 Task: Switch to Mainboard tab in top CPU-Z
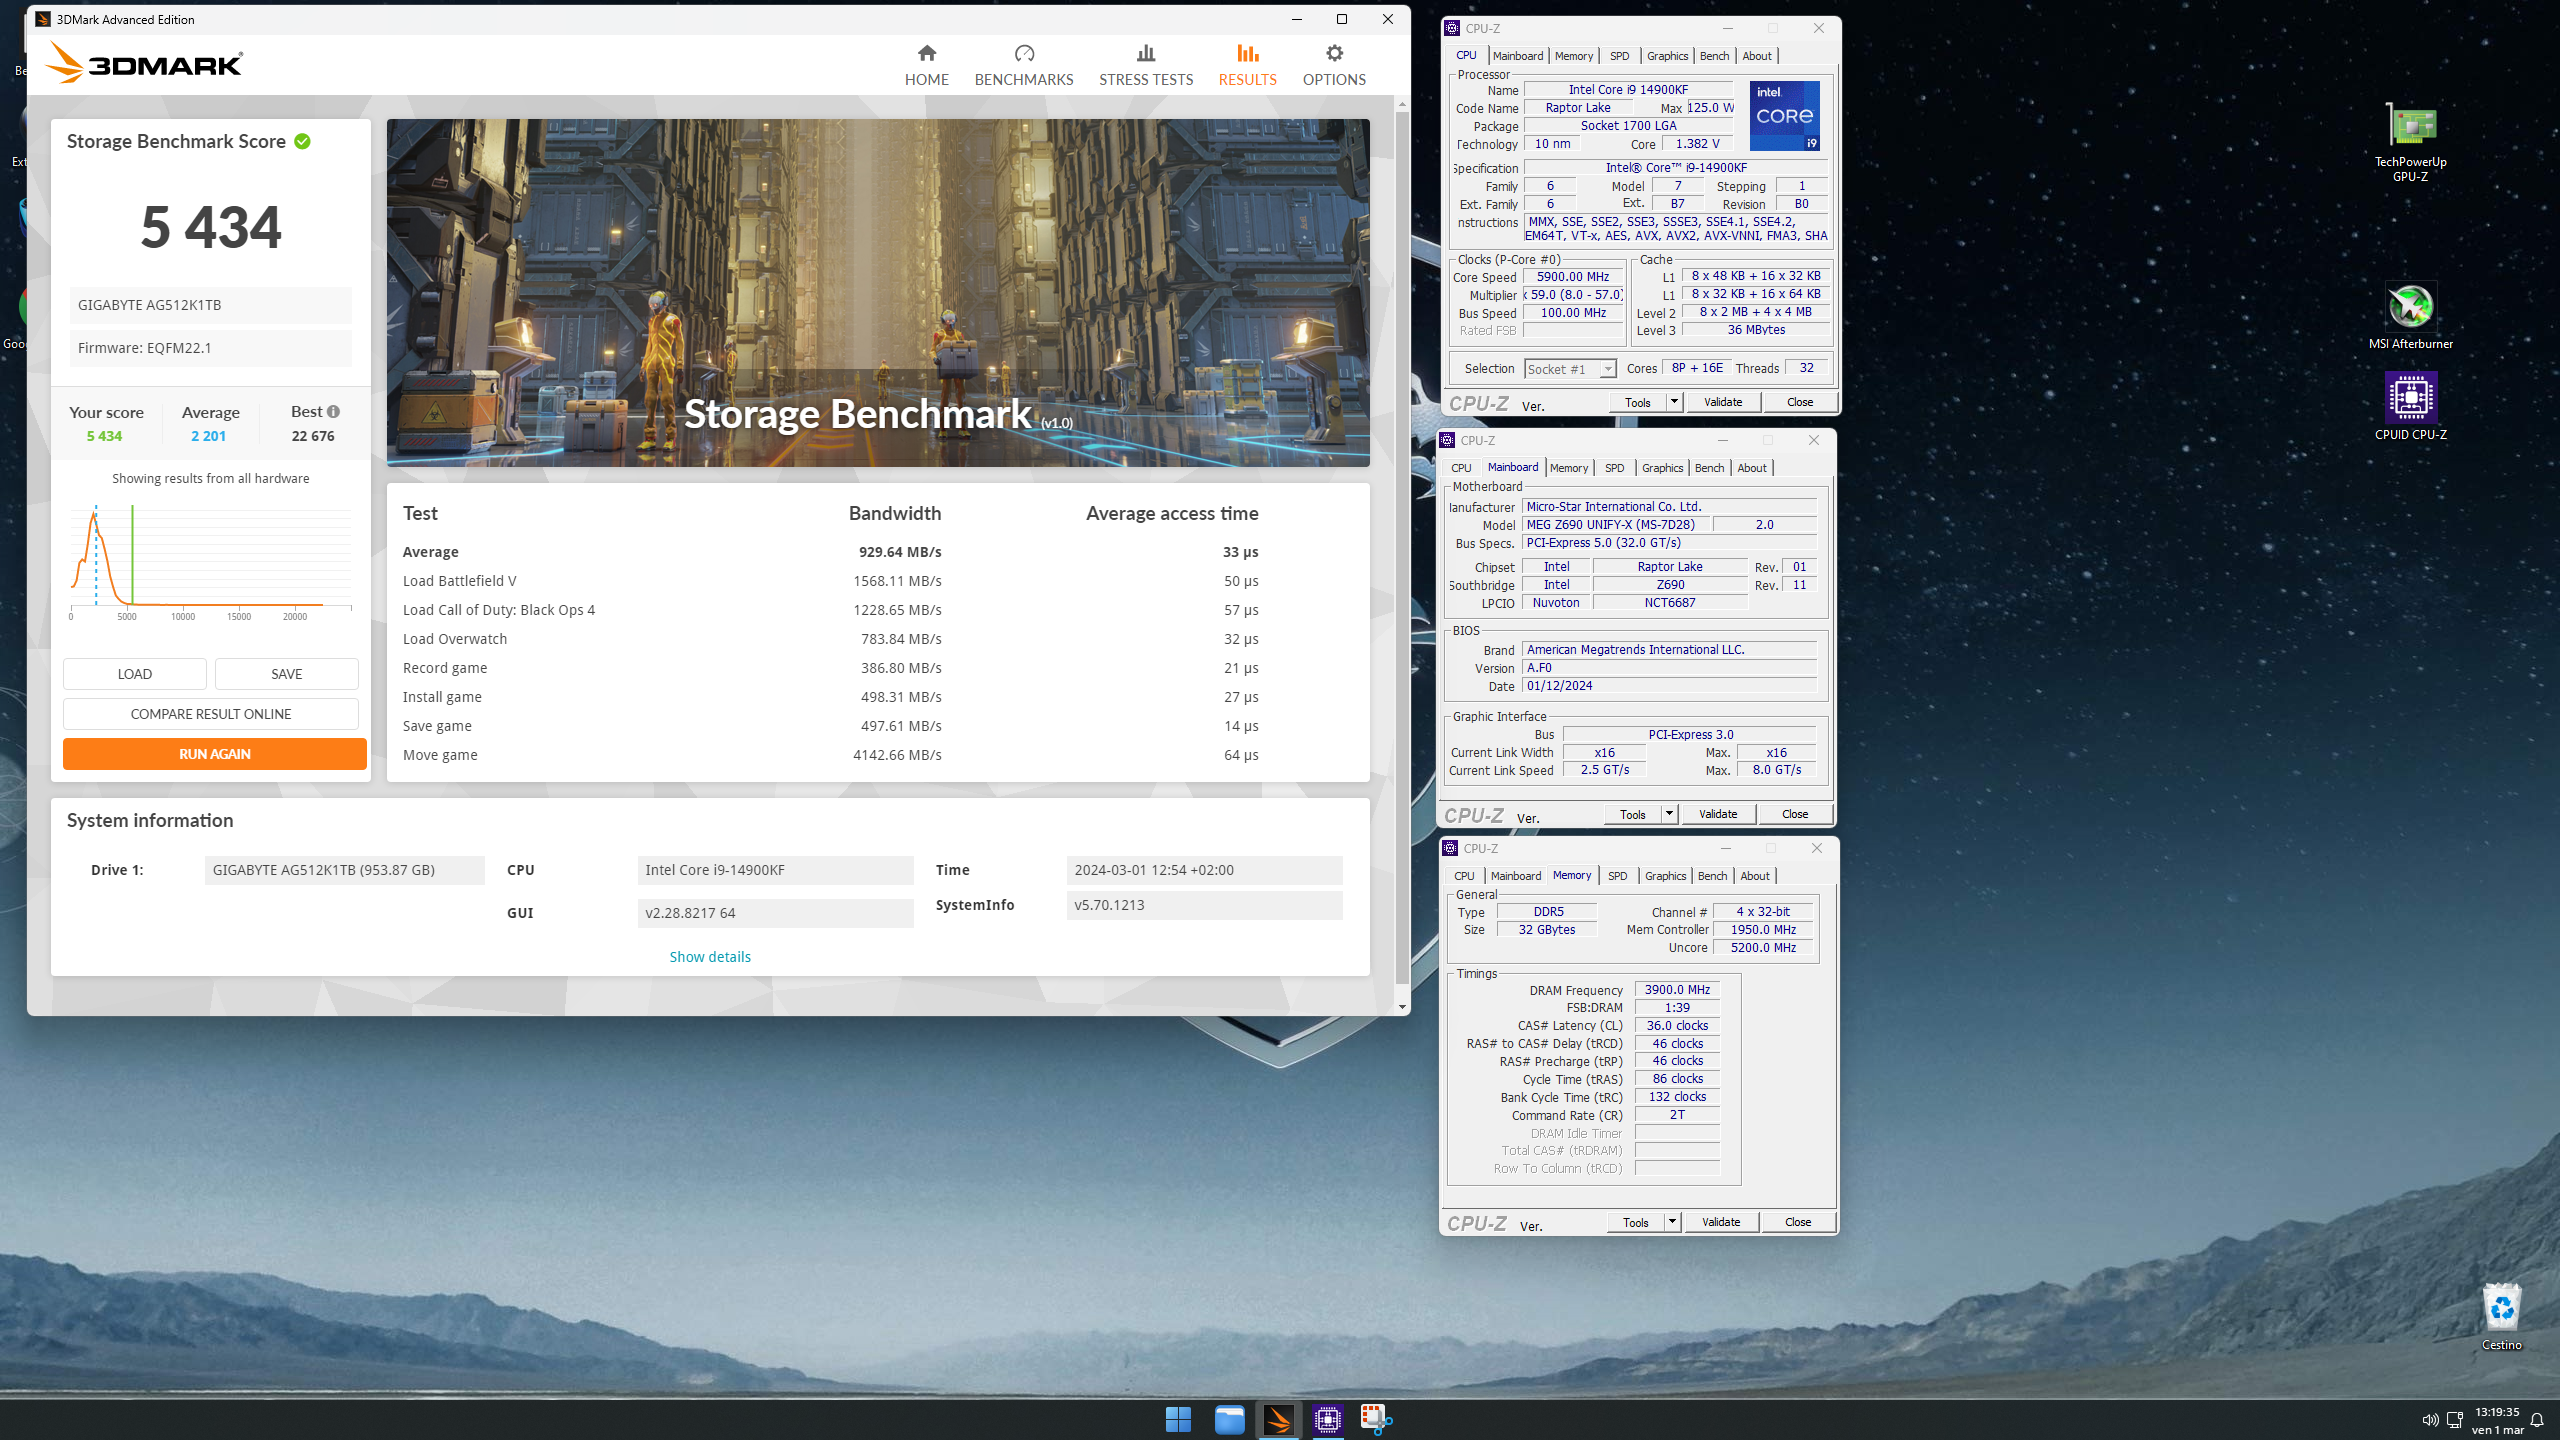click(1517, 56)
